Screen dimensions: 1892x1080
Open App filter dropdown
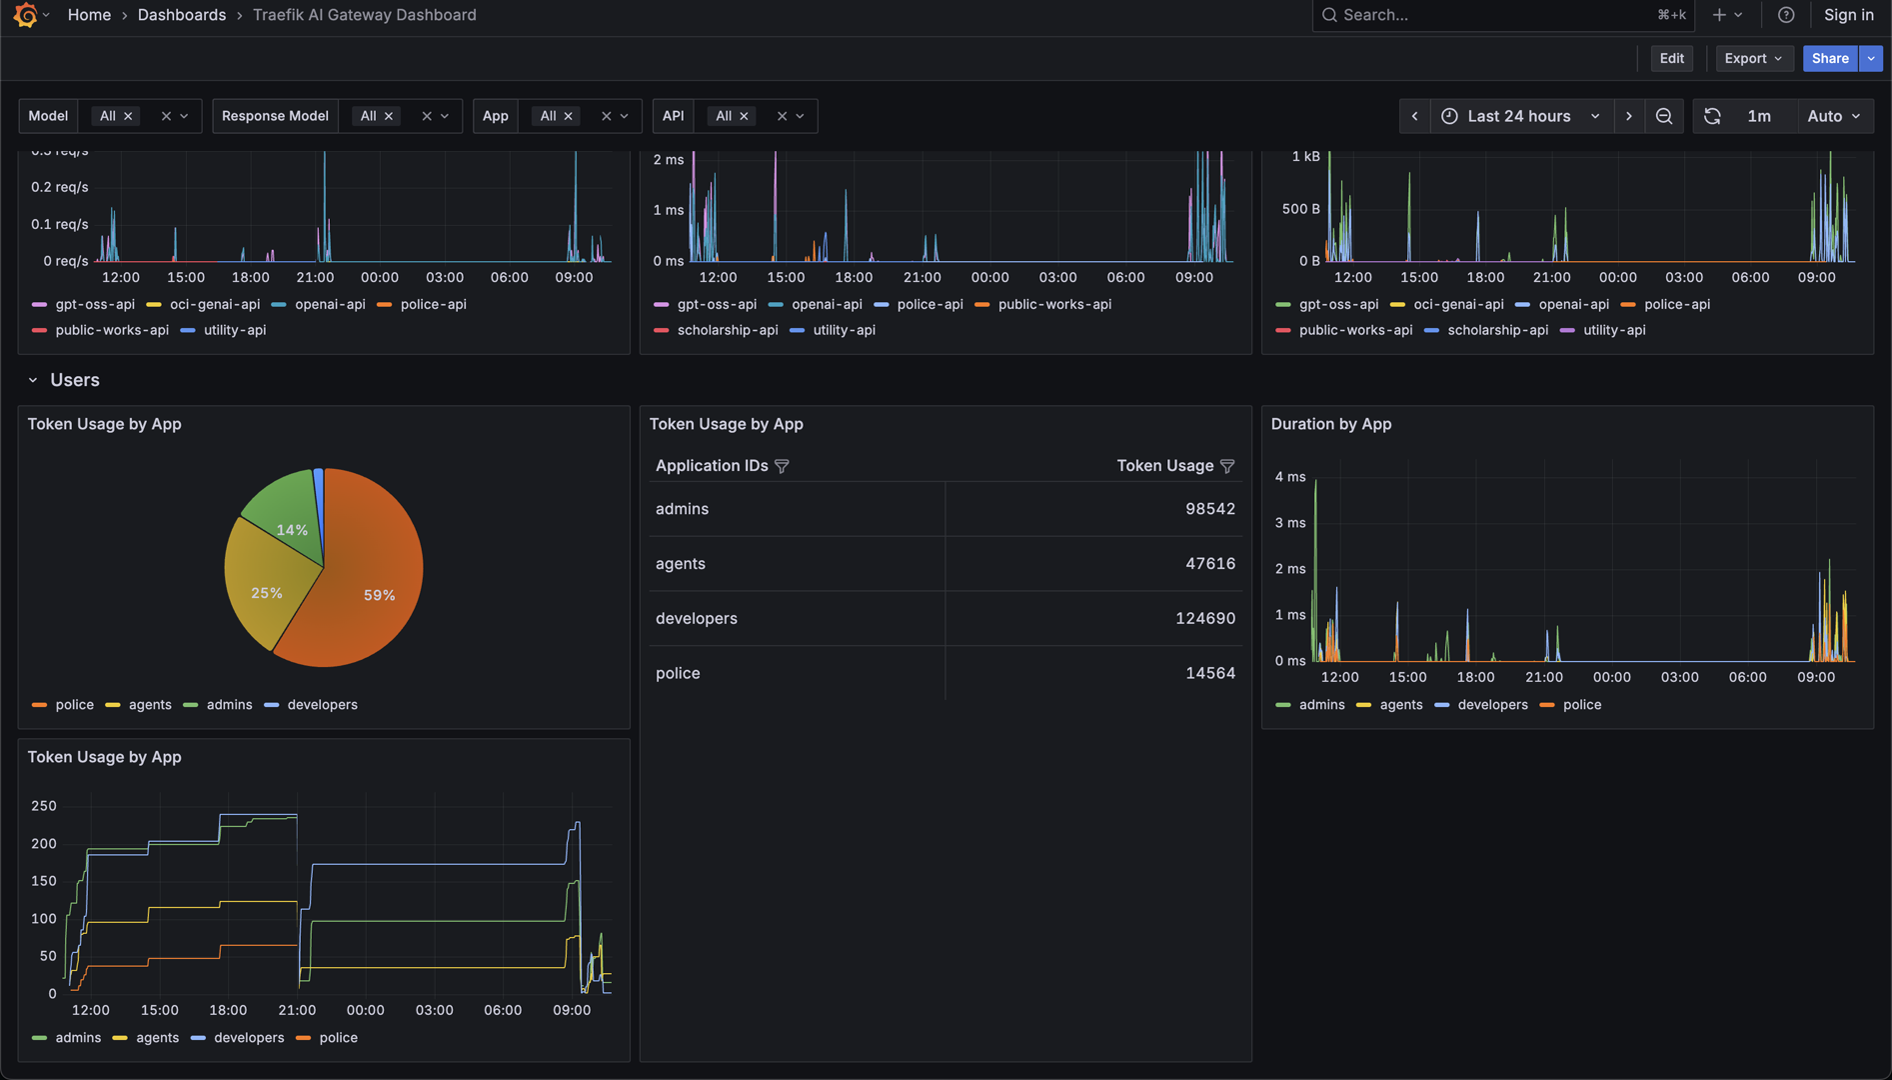coord(624,116)
